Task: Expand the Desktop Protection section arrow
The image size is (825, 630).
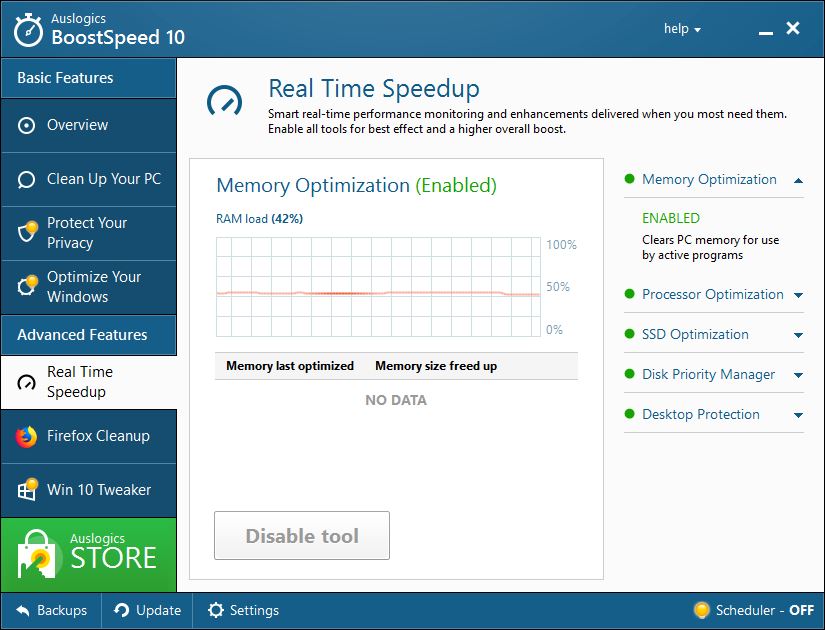Action: [798, 415]
